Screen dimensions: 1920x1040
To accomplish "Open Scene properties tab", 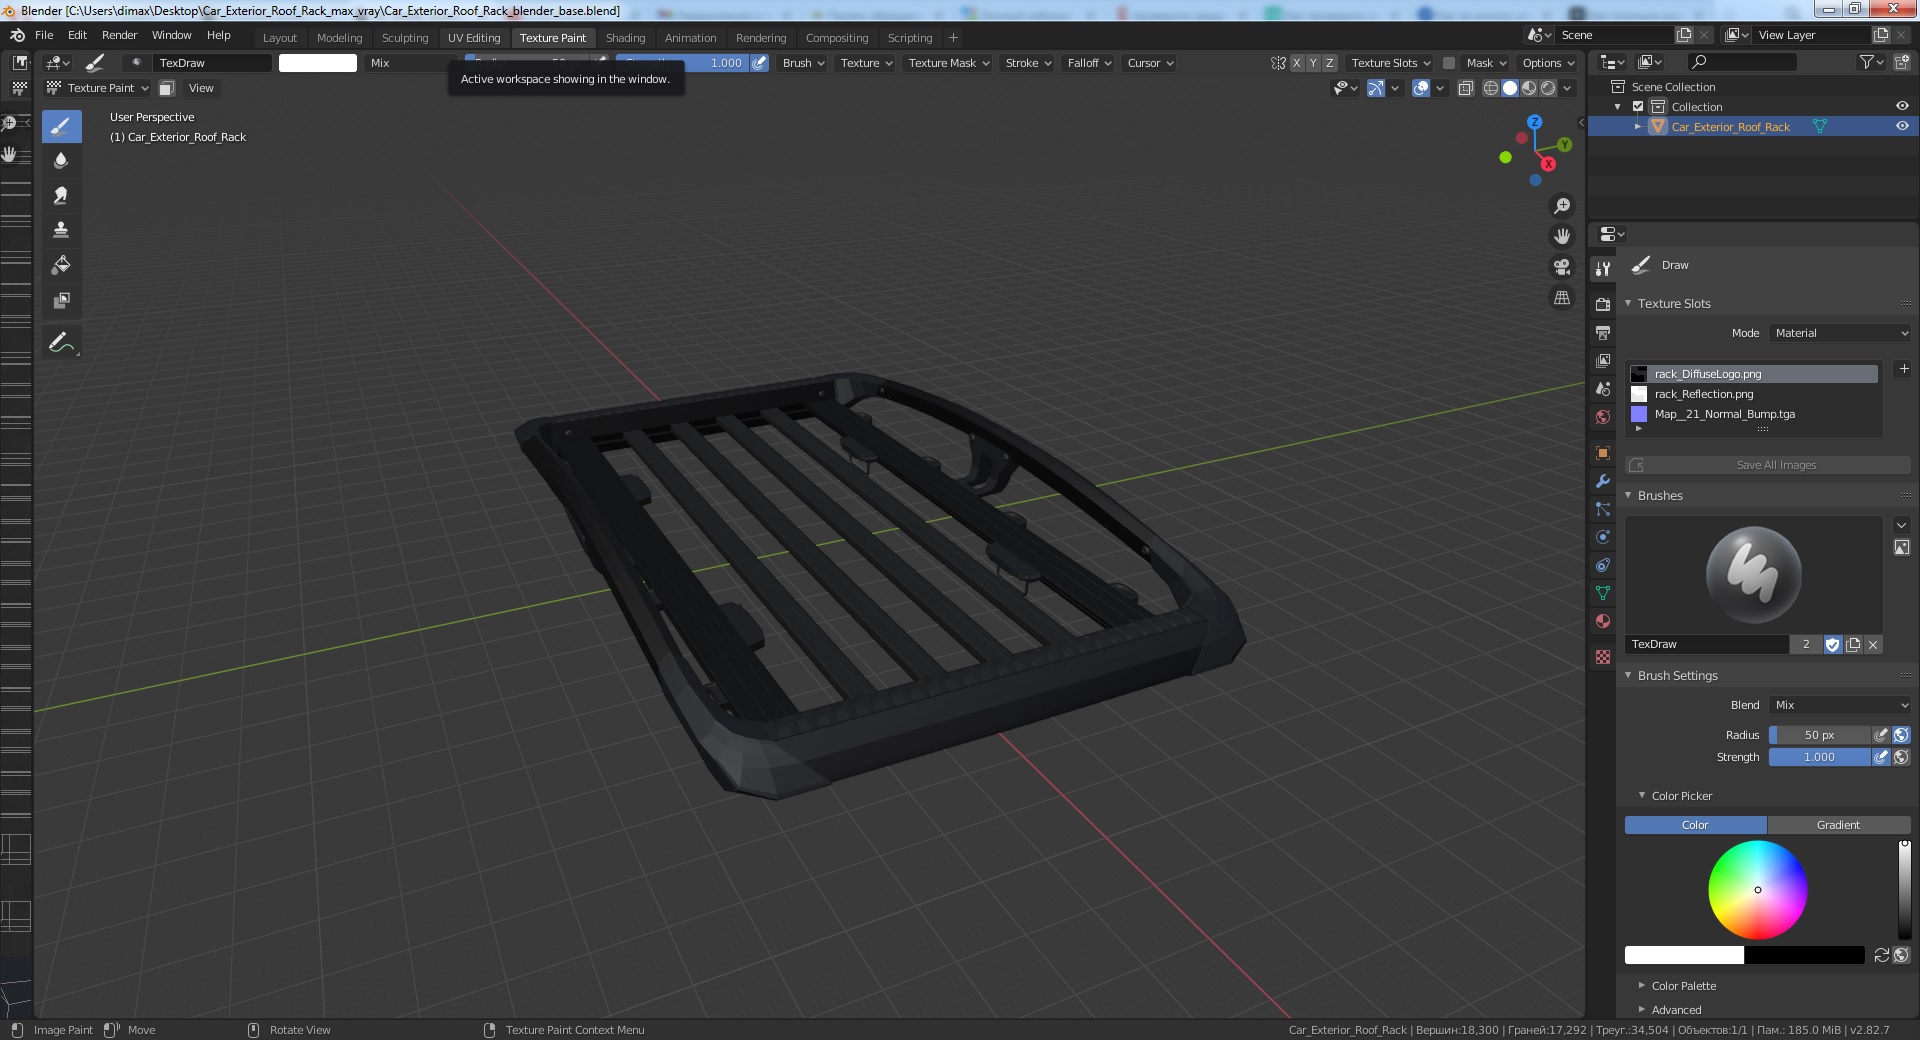I will (x=1603, y=388).
